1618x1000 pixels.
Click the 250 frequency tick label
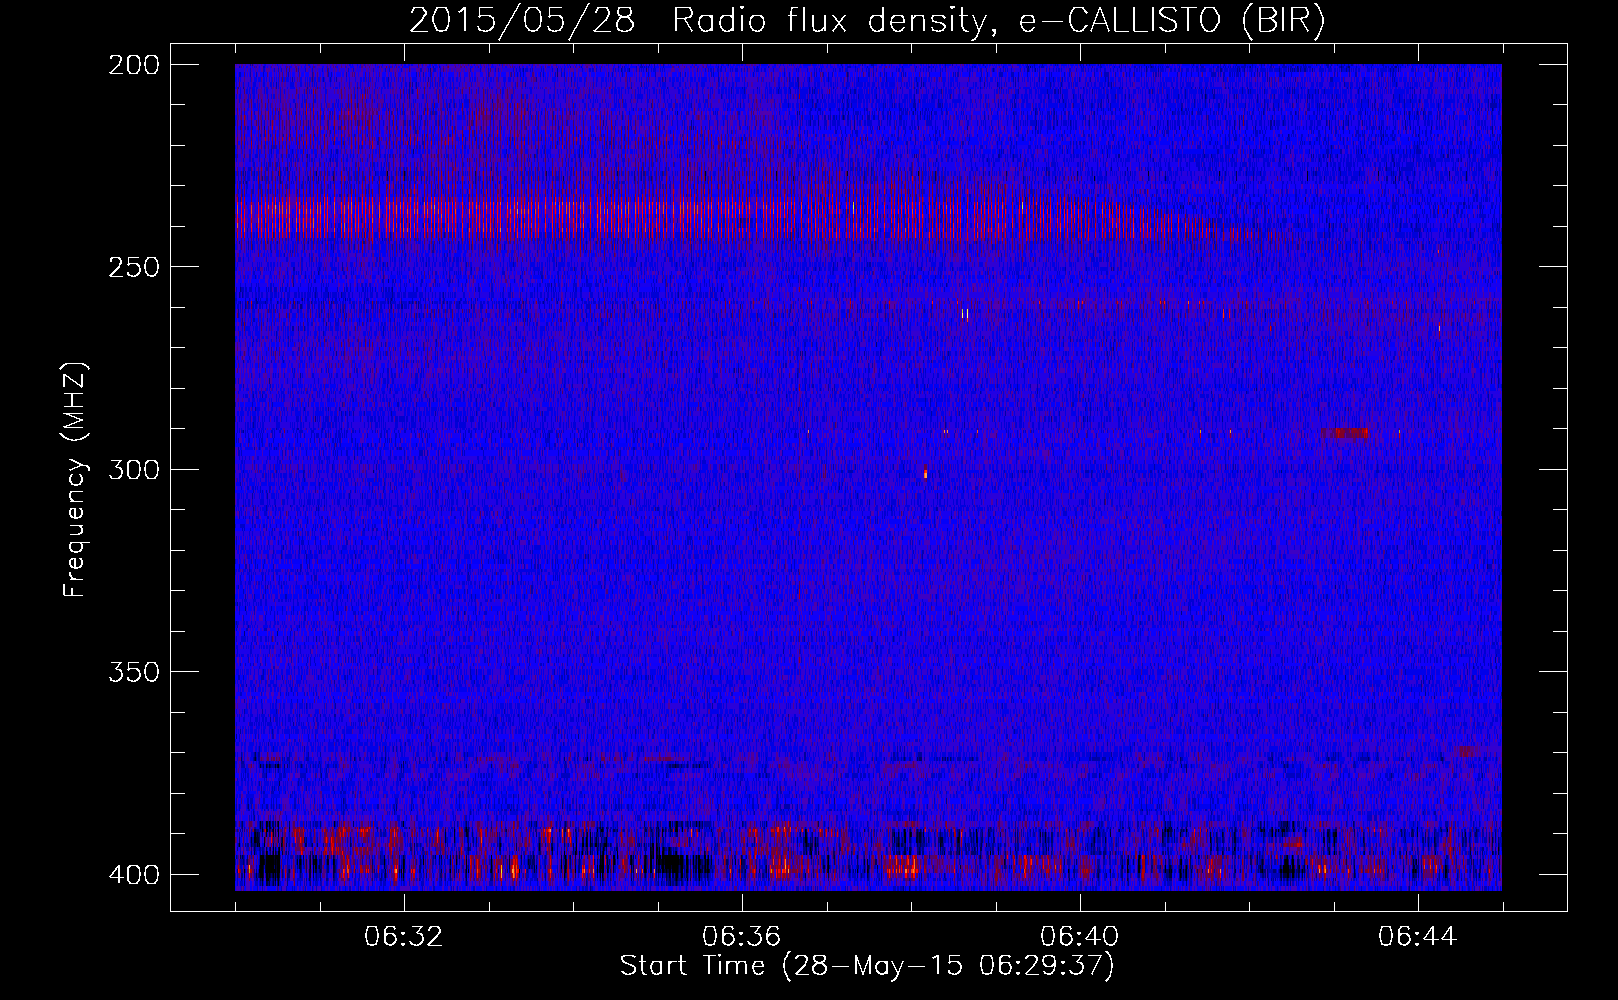[x=133, y=267]
